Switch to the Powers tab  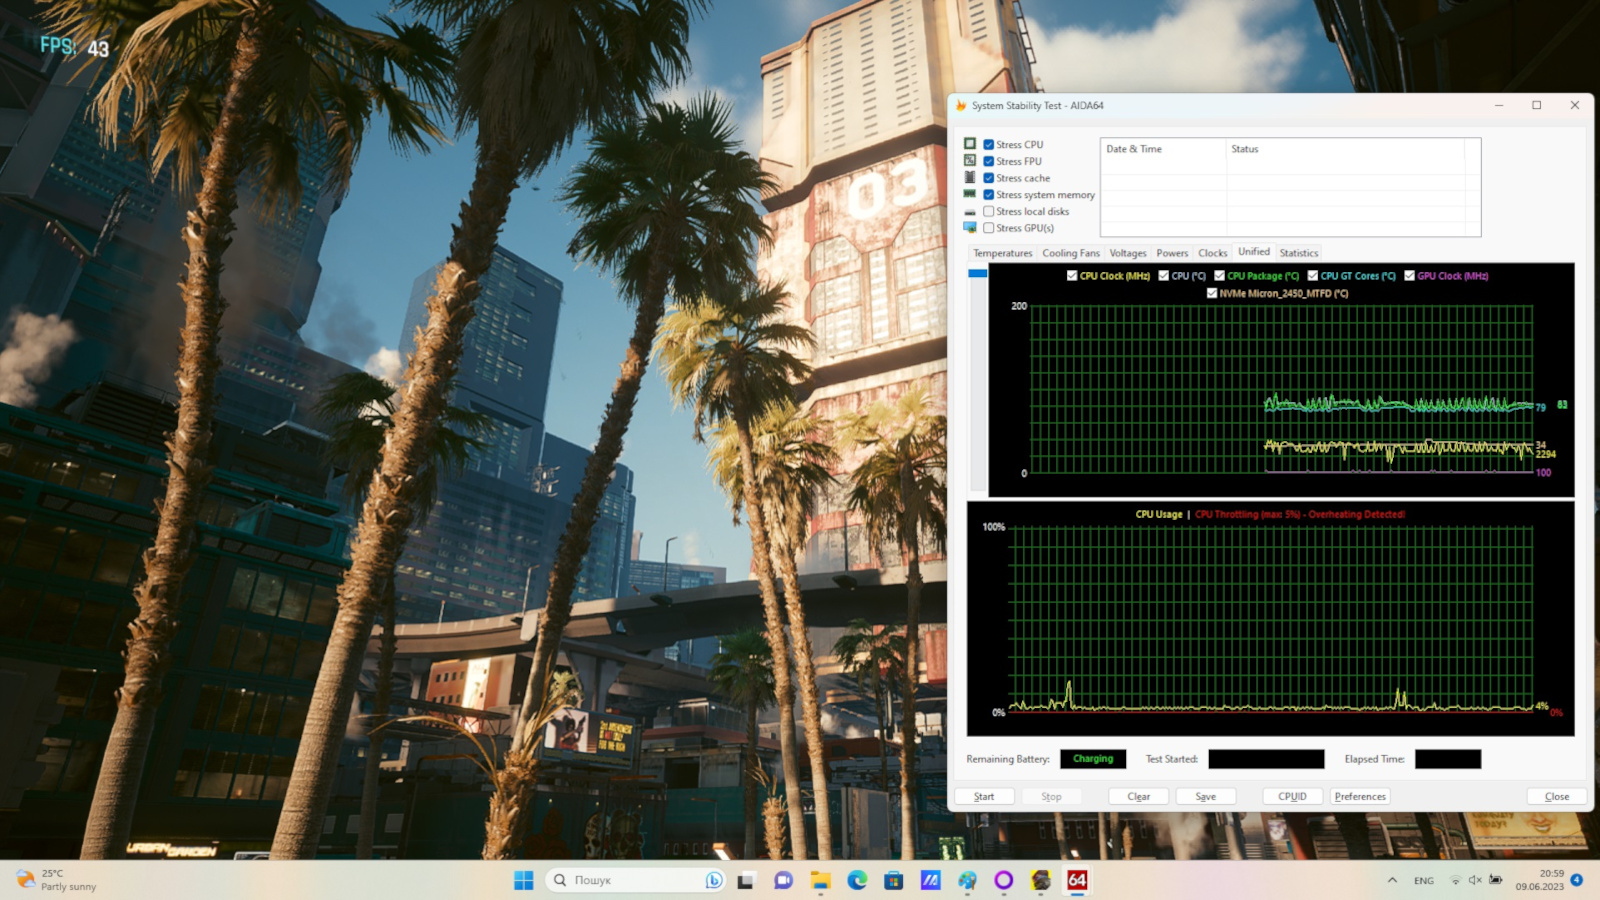pos(1172,253)
